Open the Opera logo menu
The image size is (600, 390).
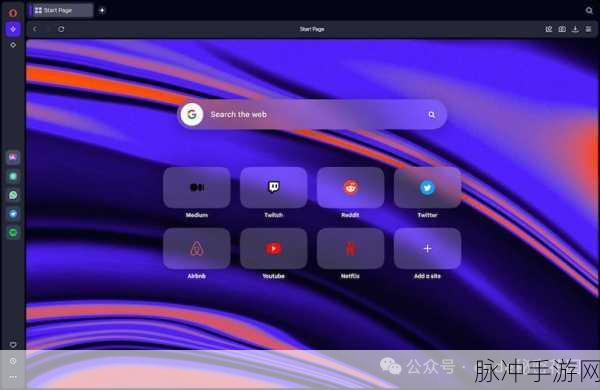[x=13, y=13]
